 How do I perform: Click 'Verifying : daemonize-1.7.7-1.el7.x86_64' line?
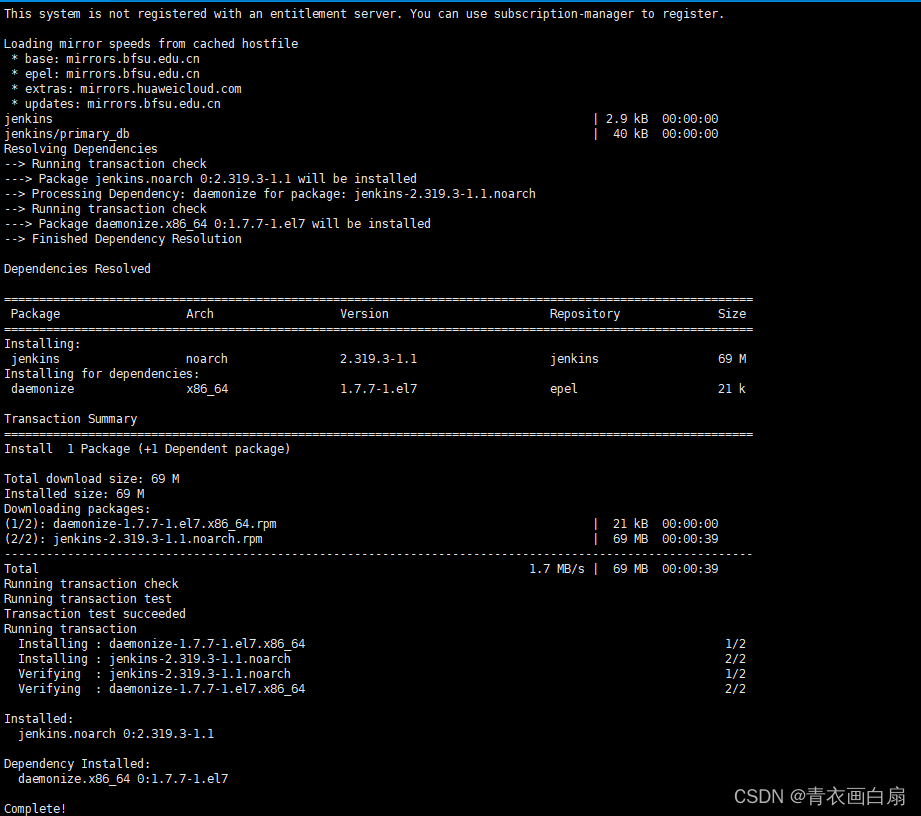(162, 689)
